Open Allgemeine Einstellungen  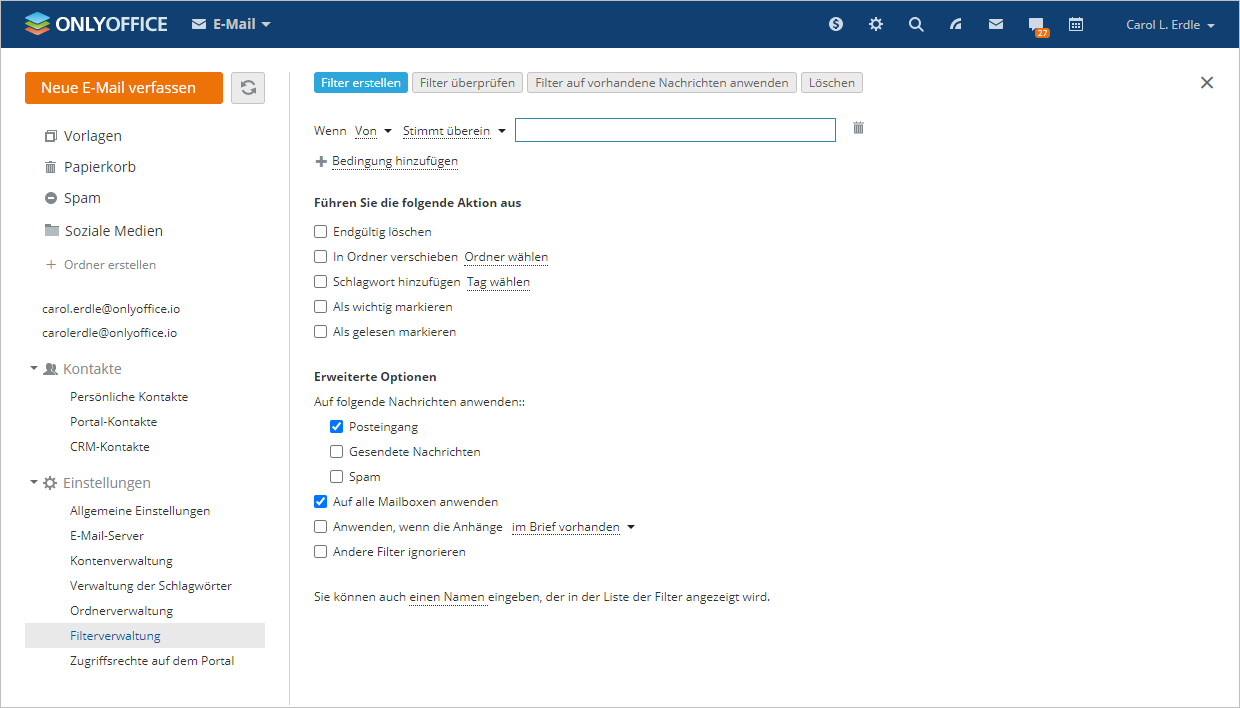point(140,511)
